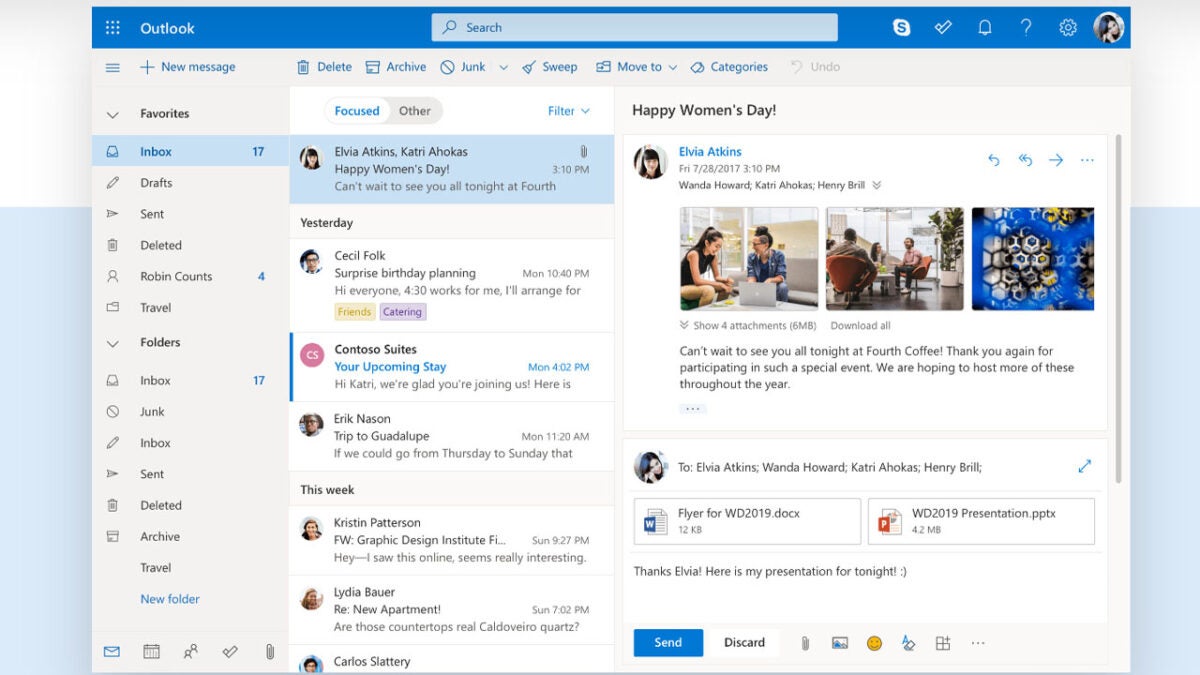The width and height of the screenshot is (1200, 675).
Task: Open the Move to dropdown
Action: [636, 67]
